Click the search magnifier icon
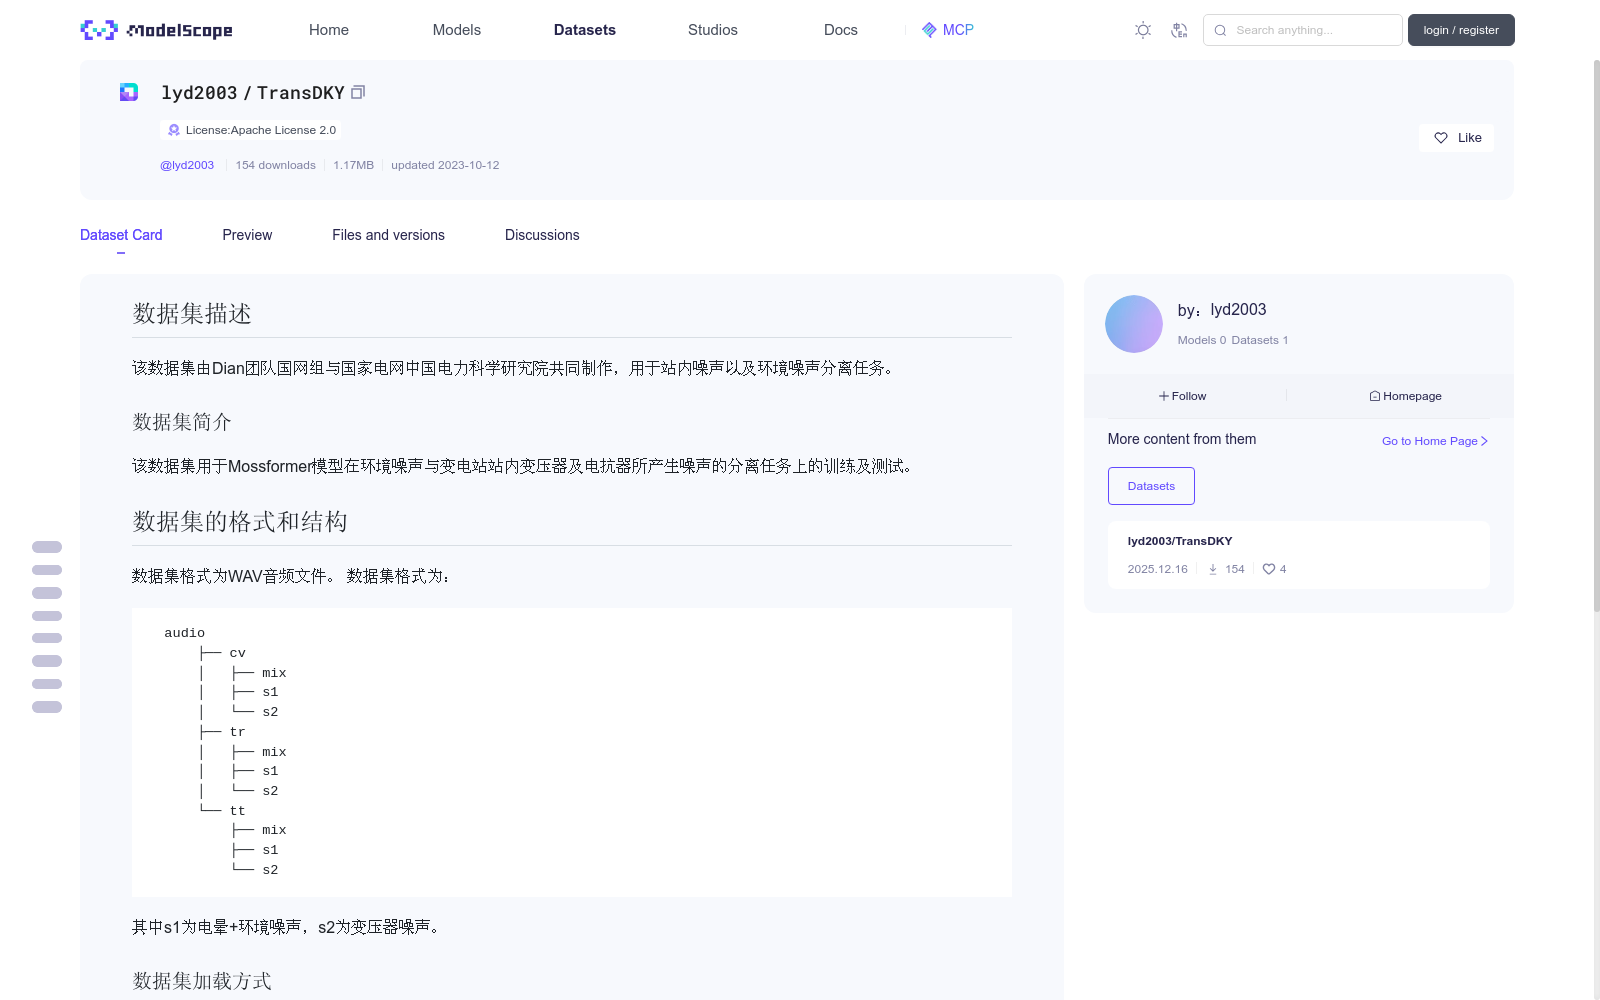Viewport: 1600px width, 1000px height. pos(1220,30)
